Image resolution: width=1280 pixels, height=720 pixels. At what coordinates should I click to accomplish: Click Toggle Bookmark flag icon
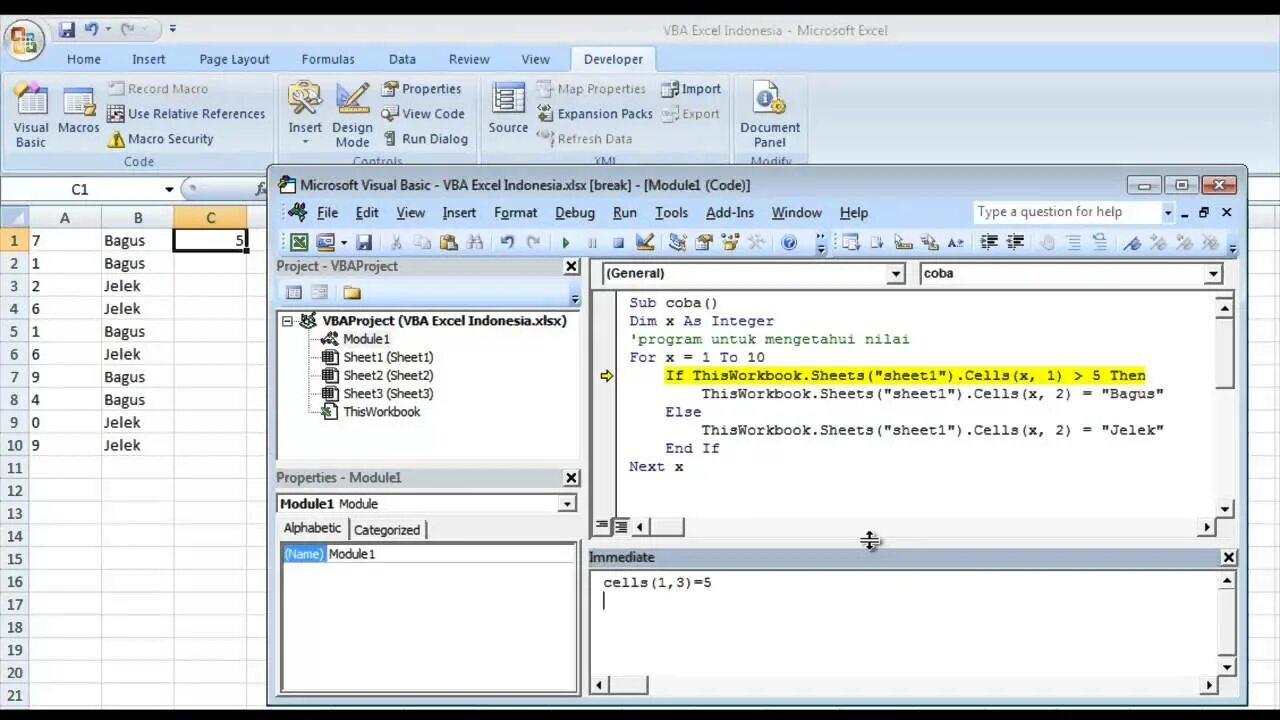[1132, 242]
